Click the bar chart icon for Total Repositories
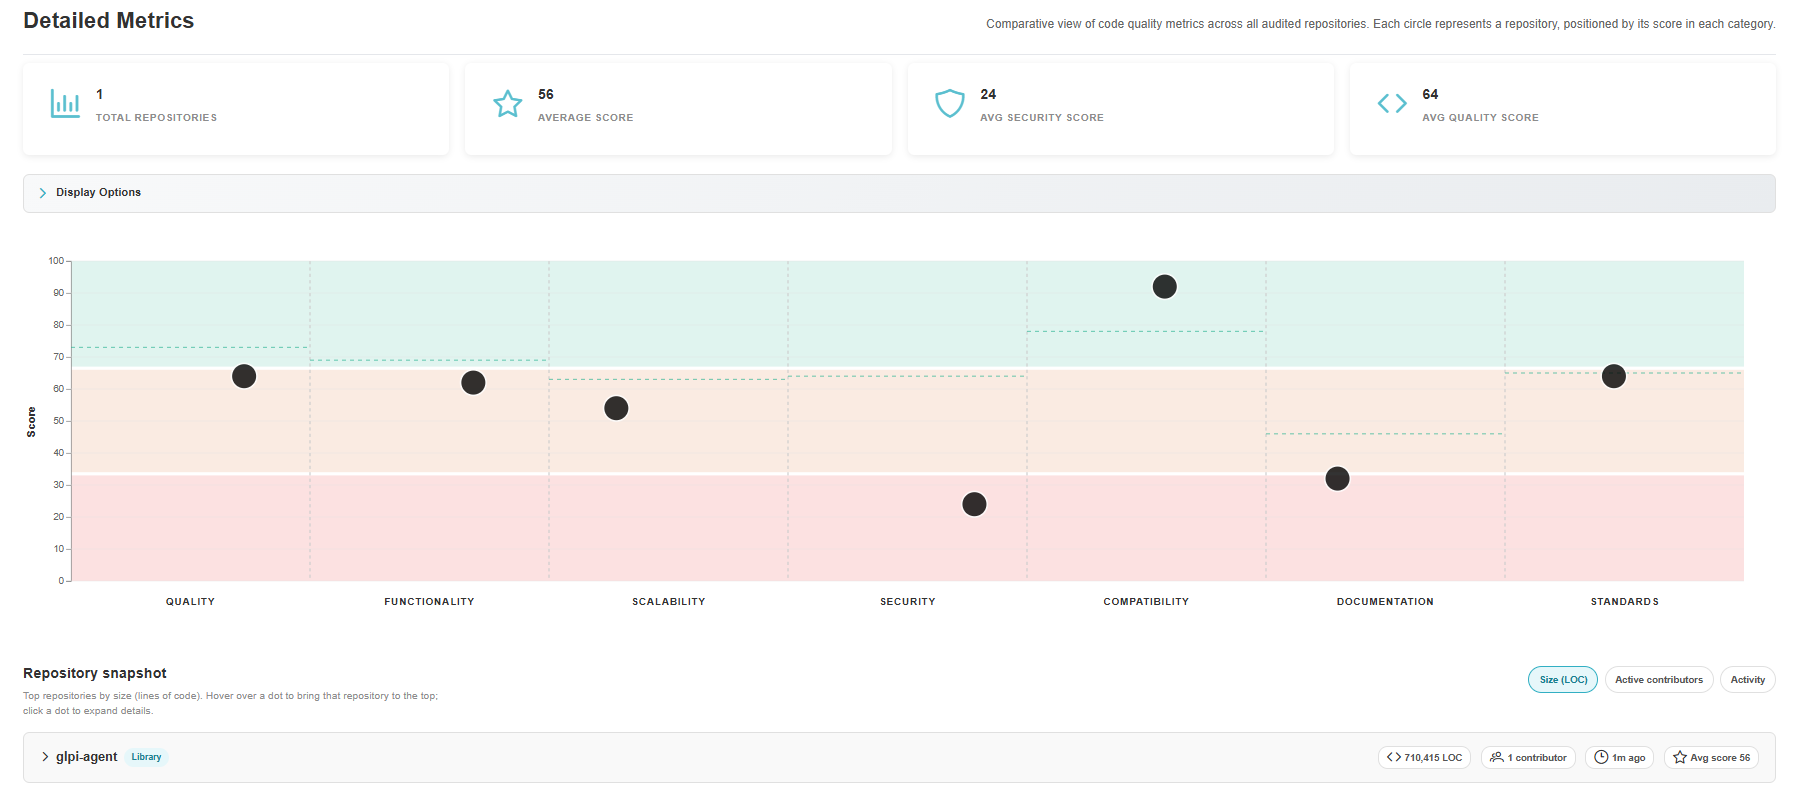 (65, 104)
